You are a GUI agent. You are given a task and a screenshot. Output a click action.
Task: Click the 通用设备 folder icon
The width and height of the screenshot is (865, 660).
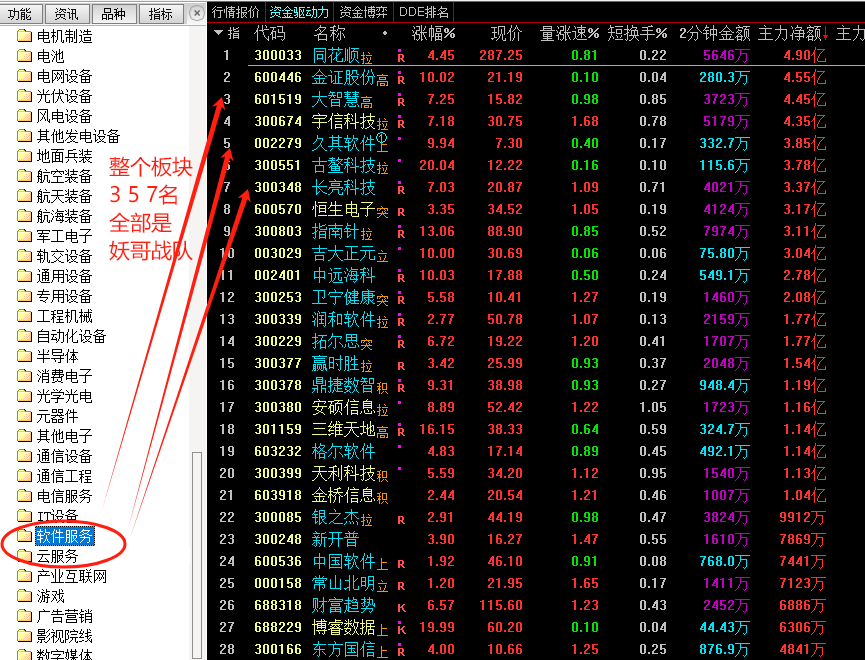(24, 276)
